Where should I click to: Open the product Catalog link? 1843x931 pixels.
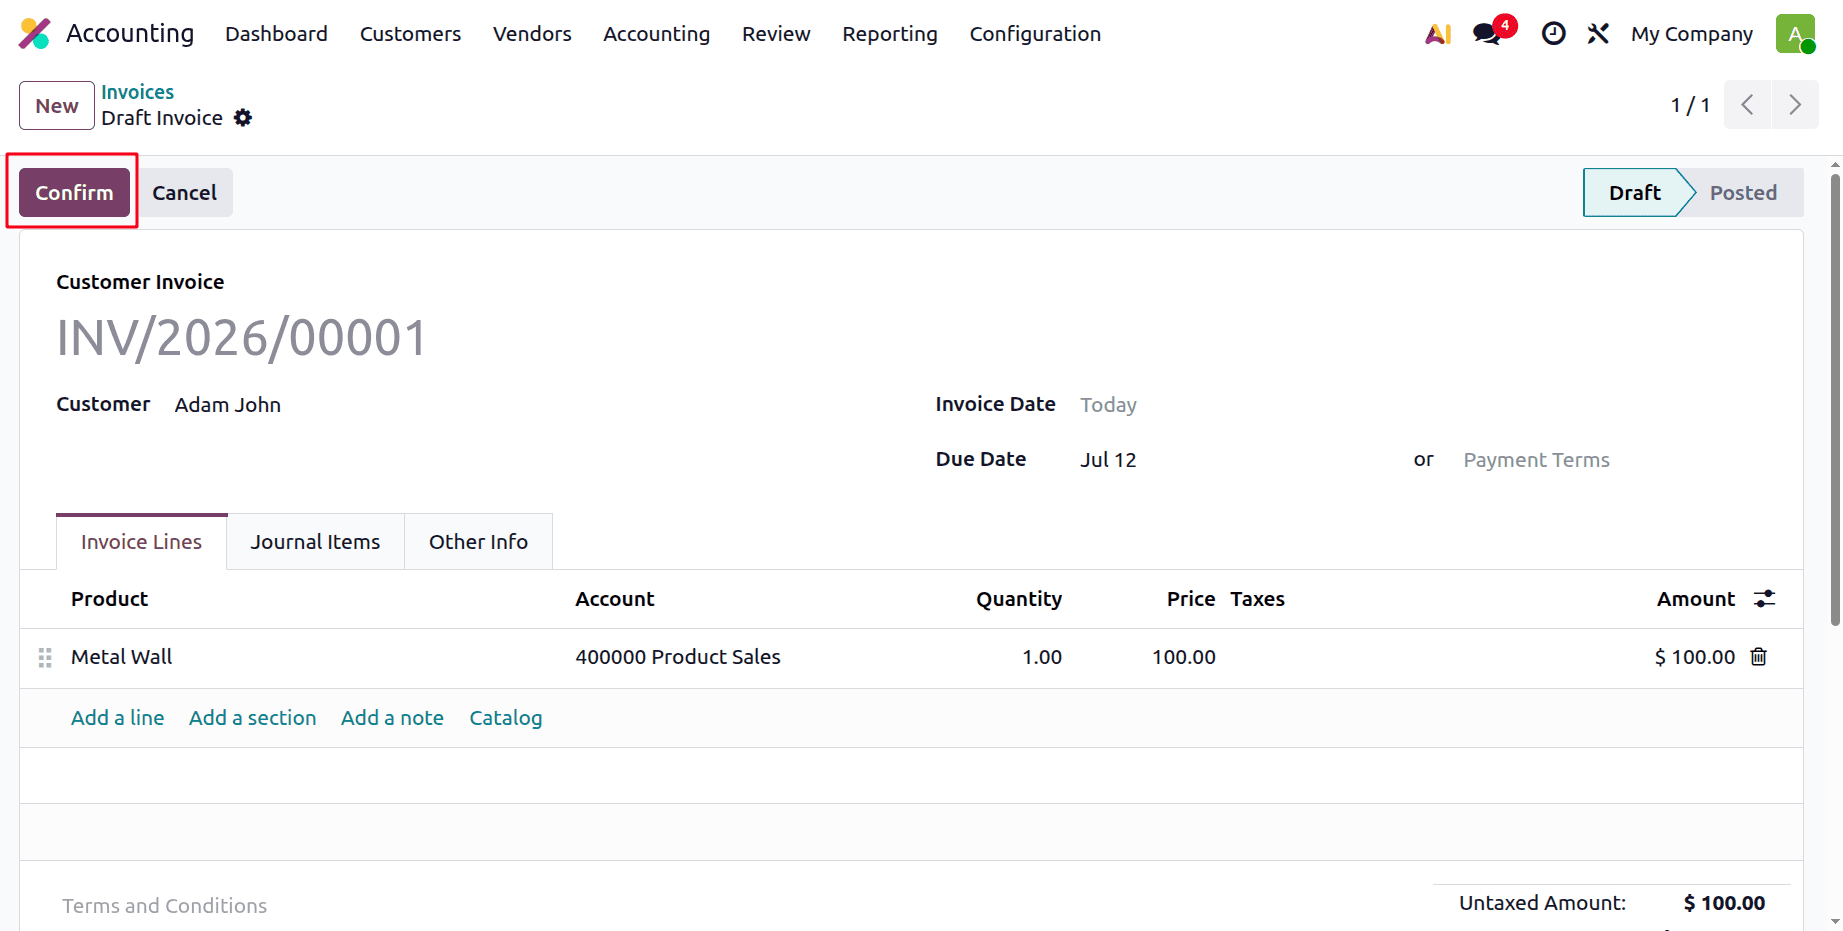click(x=506, y=718)
